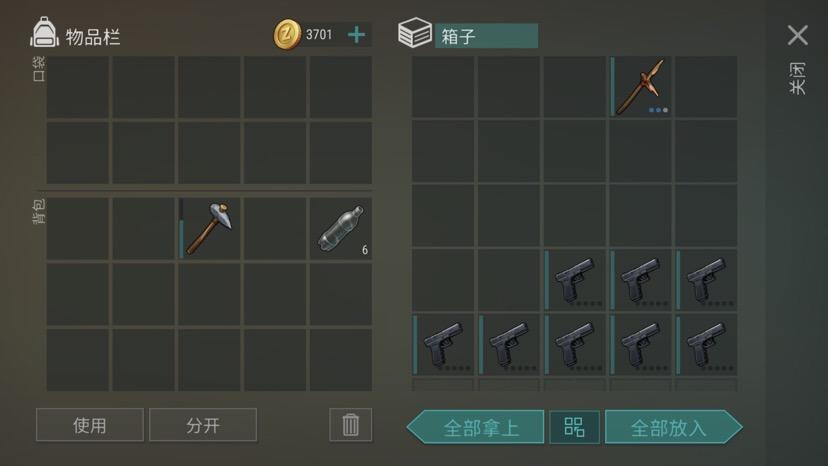828x466 pixels.
Task: Click the top-left empty chest slot
Action: (443, 87)
